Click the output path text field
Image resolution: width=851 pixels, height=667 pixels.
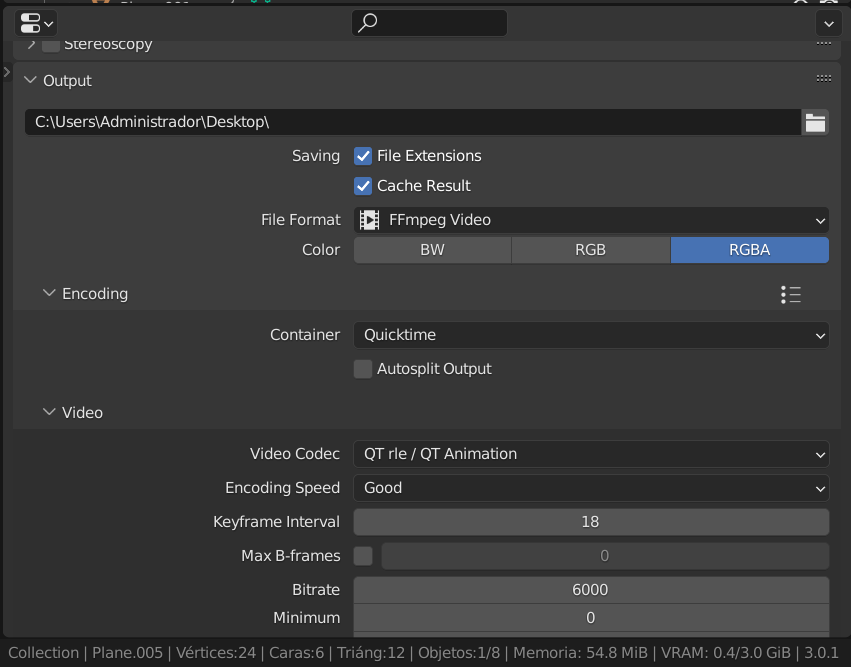tap(412, 122)
